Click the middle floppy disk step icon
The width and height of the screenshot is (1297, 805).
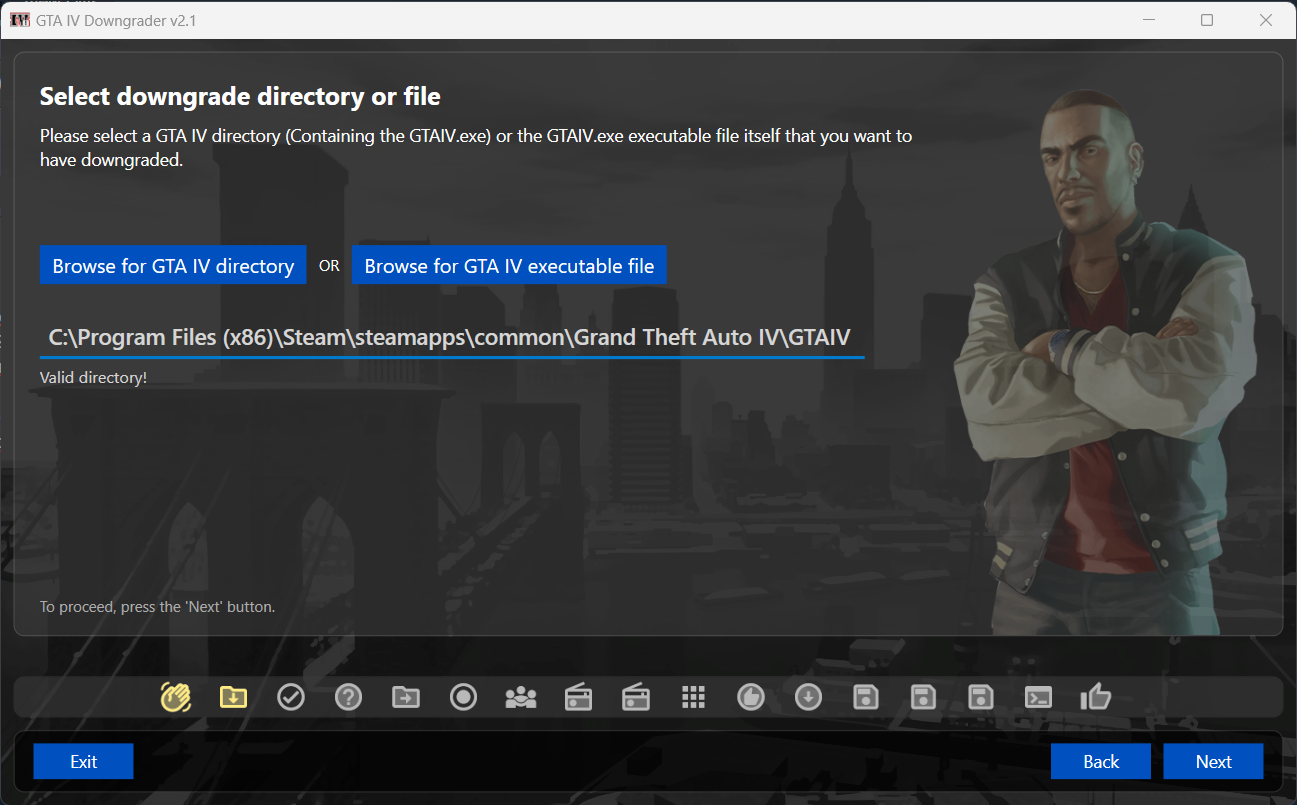[x=924, y=696]
